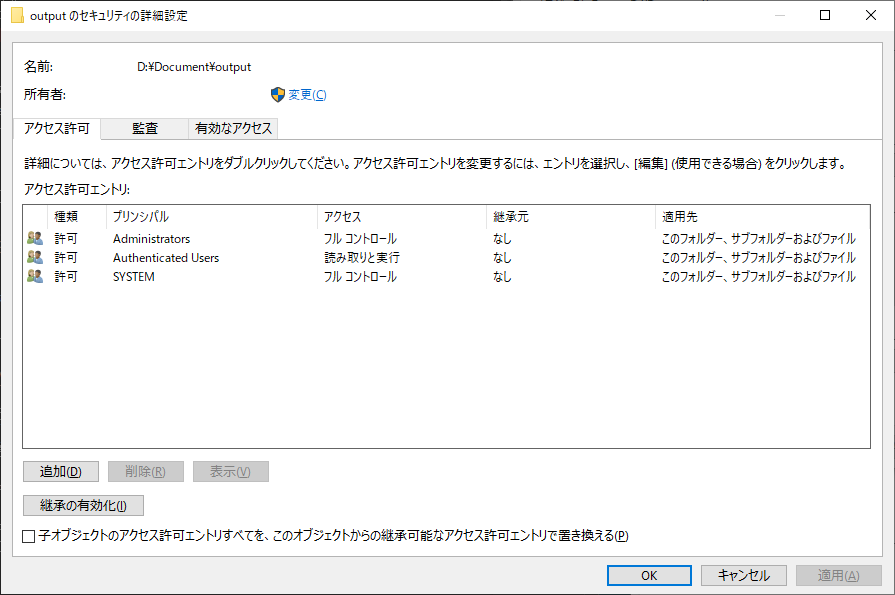
Task: Maximize the security settings window
Action: 825,16
